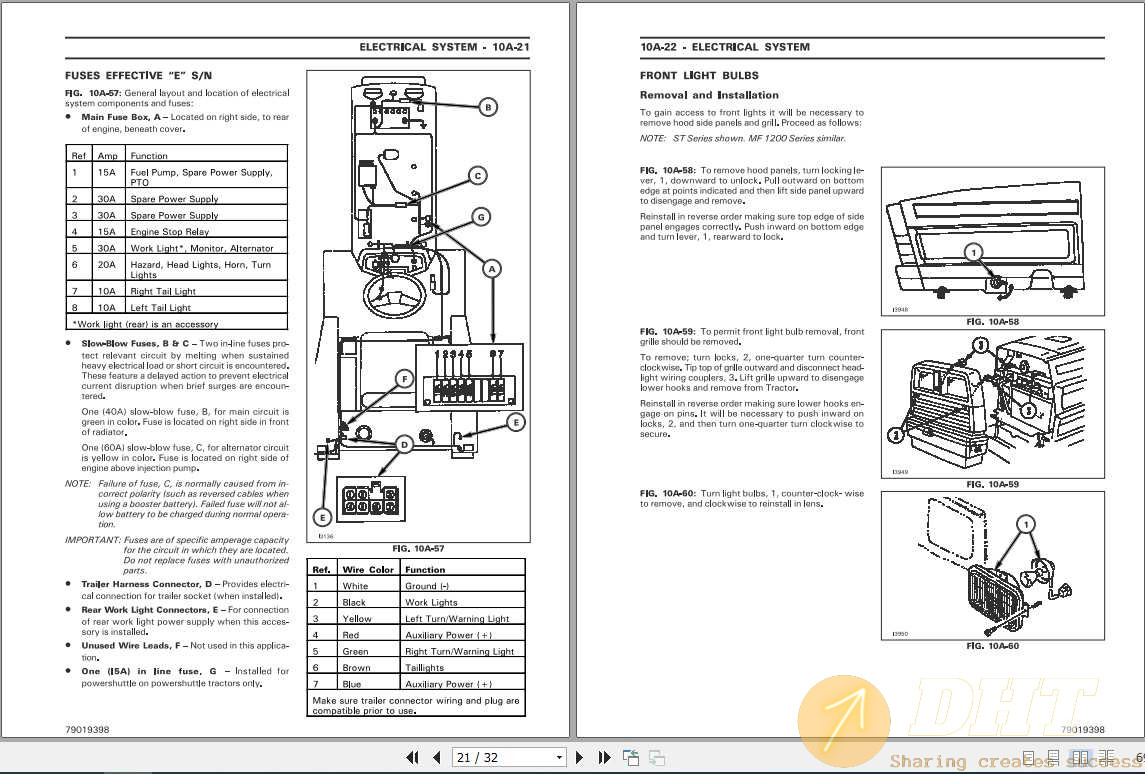Click the previous-view history icon
The image size is (1145, 774).
(631, 756)
